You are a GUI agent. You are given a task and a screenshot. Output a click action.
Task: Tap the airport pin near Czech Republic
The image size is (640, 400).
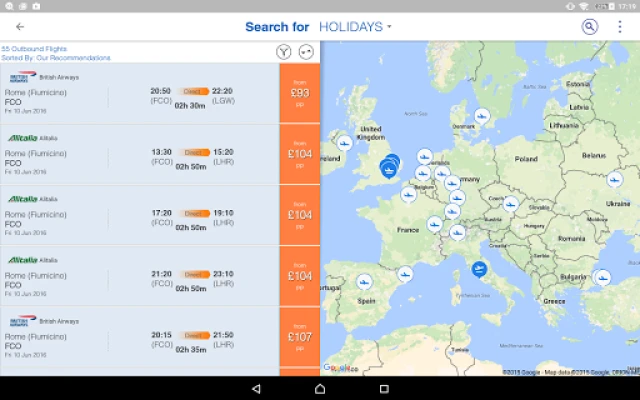coord(510,204)
